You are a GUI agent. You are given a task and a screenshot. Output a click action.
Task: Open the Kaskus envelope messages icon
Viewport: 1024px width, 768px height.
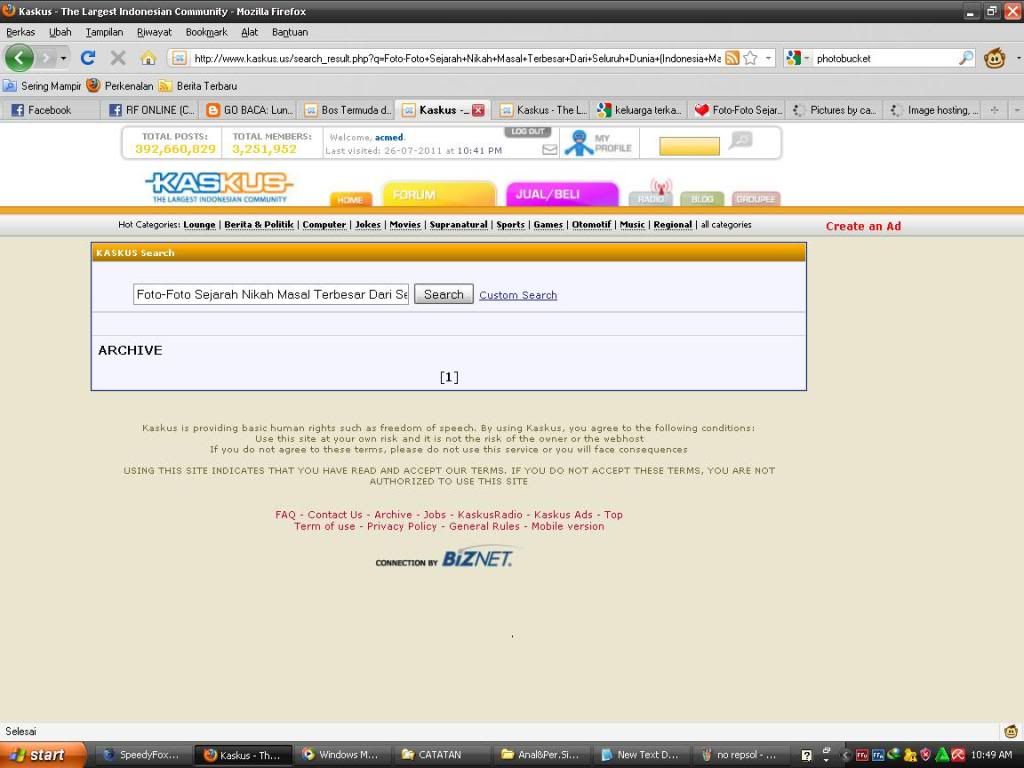(x=550, y=150)
